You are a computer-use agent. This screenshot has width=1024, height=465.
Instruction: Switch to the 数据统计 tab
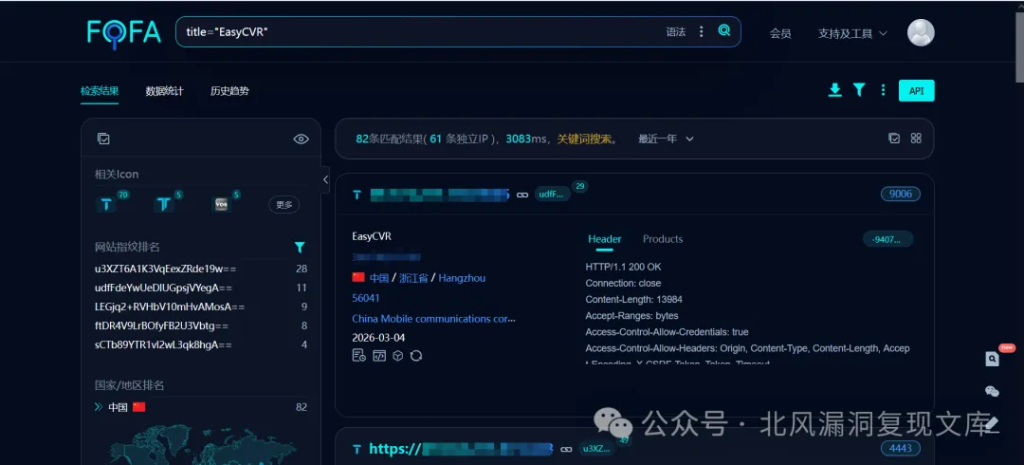click(164, 91)
